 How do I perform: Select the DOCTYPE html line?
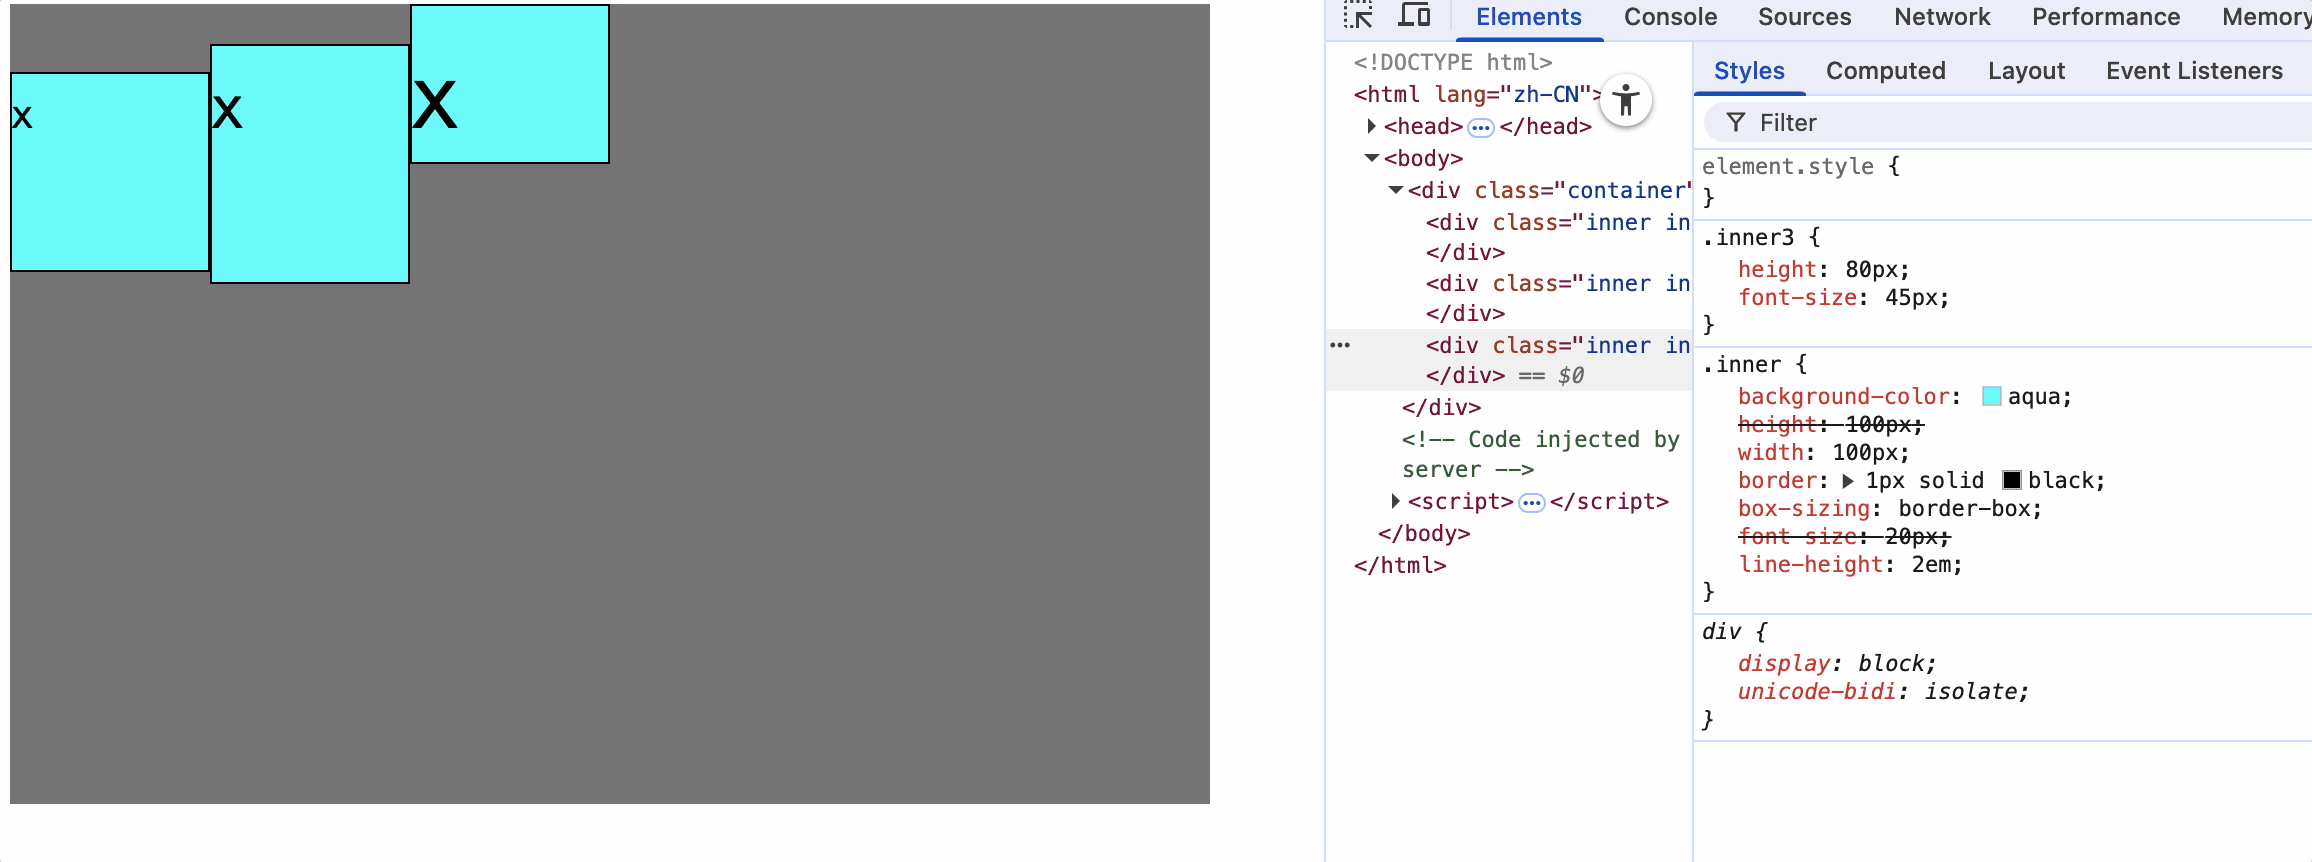1452,62
